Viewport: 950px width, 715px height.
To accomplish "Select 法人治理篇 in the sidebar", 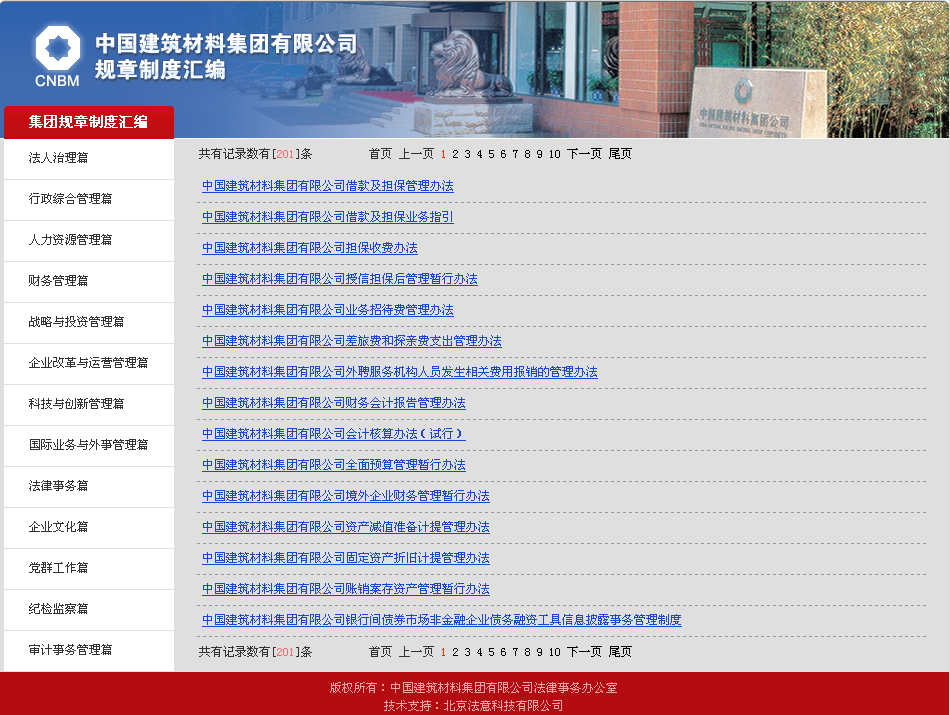I will click(58, 158).
